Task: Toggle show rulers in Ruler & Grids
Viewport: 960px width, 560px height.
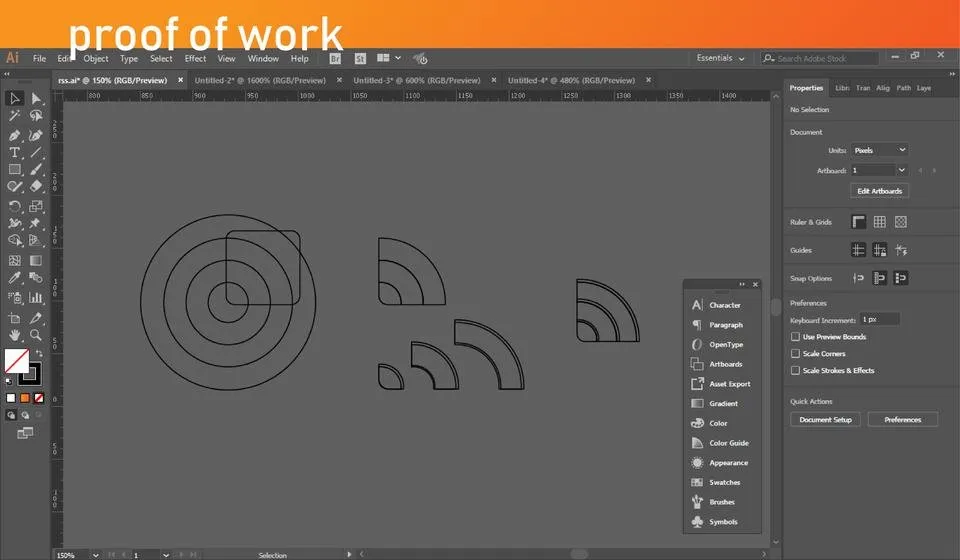Action: point(858,222)
